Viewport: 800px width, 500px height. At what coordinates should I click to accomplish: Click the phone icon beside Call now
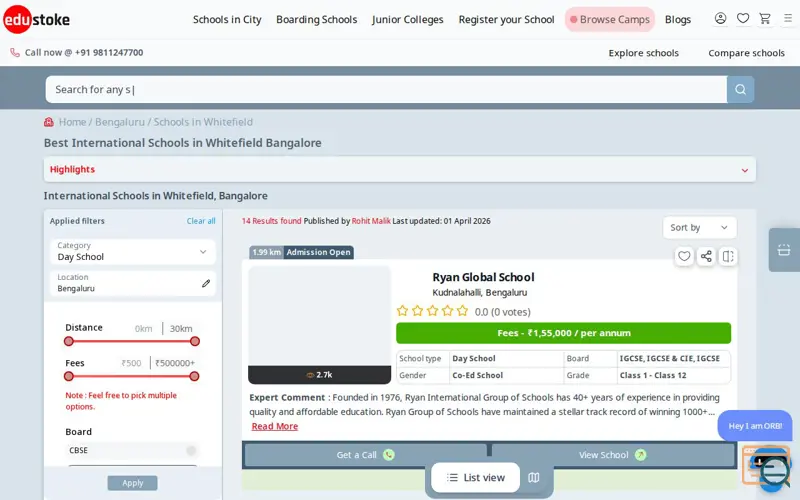(15, 53)
